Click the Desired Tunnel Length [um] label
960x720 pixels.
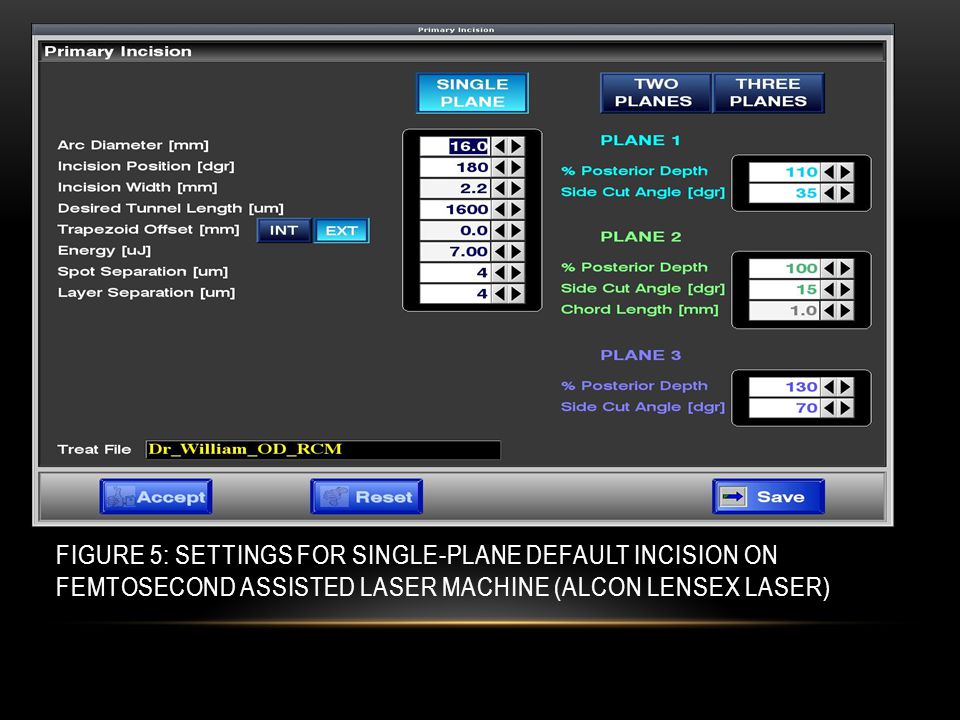click(x=171, y=209)
